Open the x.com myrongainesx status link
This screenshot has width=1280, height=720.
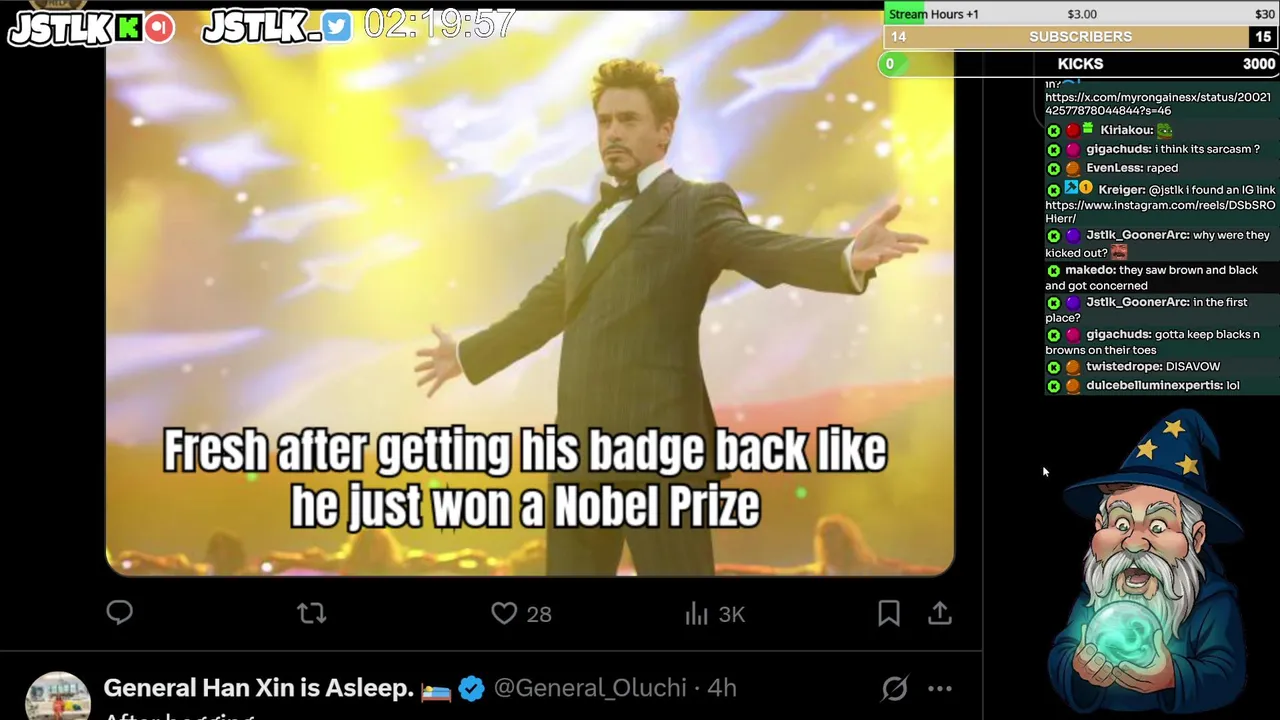click(1158, 104)
